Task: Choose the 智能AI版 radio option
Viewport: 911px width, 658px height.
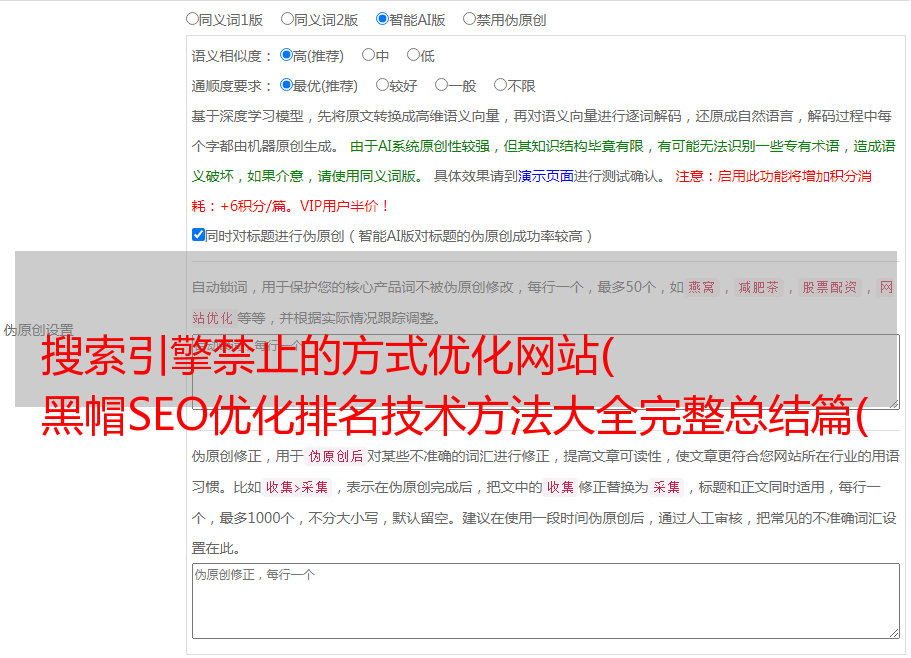Action: coord(382,19)
